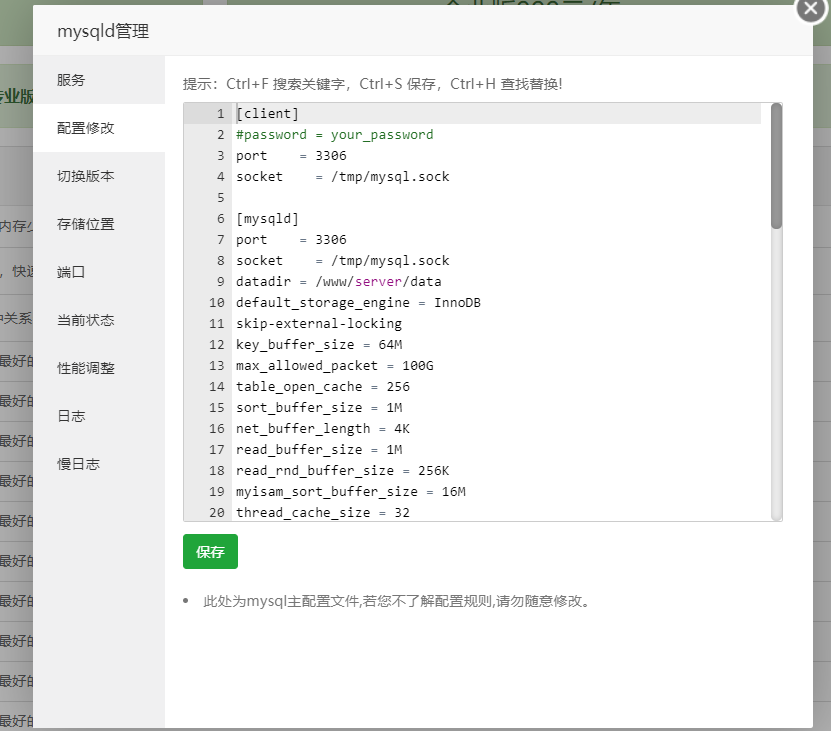Click the read_buffer_size = 1M line
The image size is (831, 731).
319,450
